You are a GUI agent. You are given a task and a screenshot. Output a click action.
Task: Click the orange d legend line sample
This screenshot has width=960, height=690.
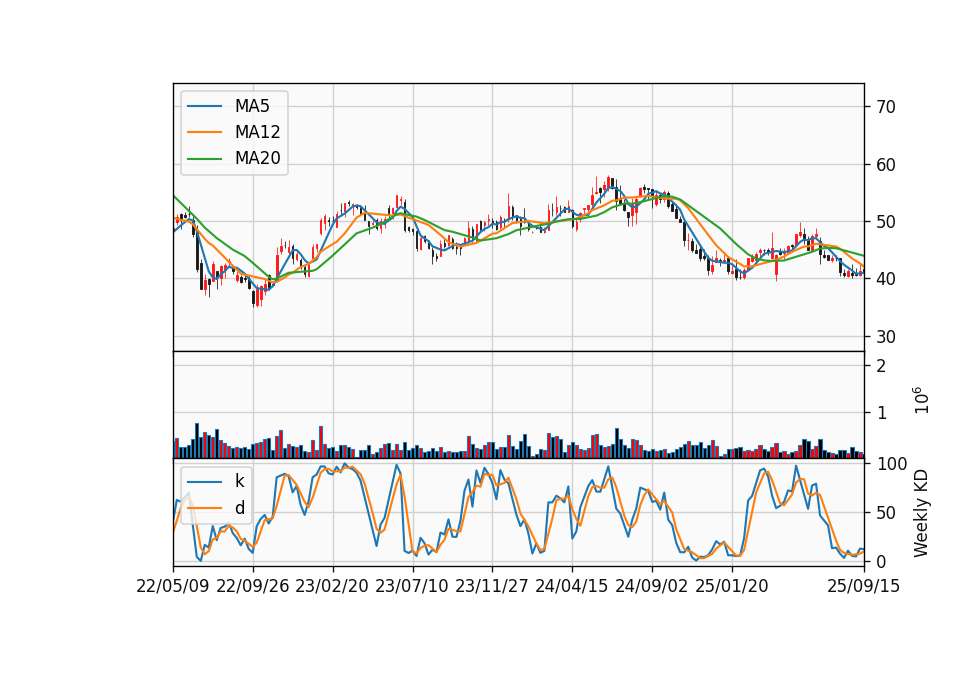tap(204, 508)
